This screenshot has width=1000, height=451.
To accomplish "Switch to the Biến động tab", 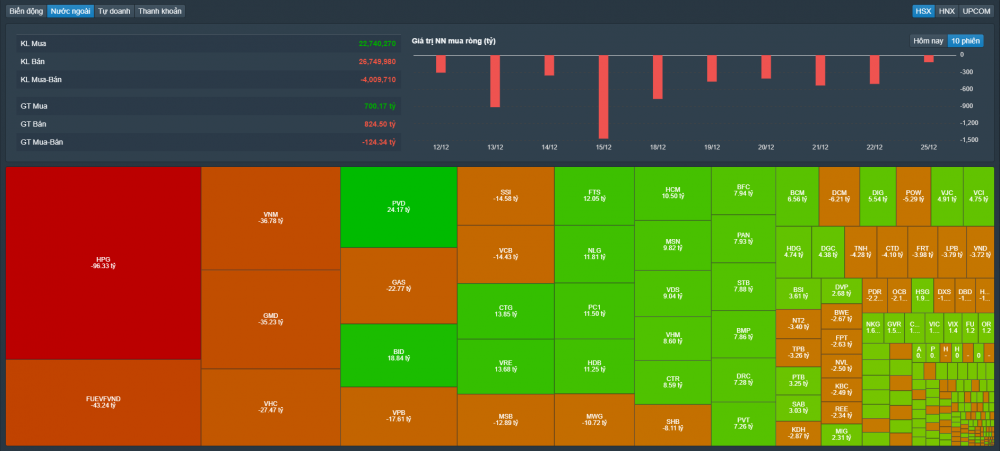I will click(26, 11).
